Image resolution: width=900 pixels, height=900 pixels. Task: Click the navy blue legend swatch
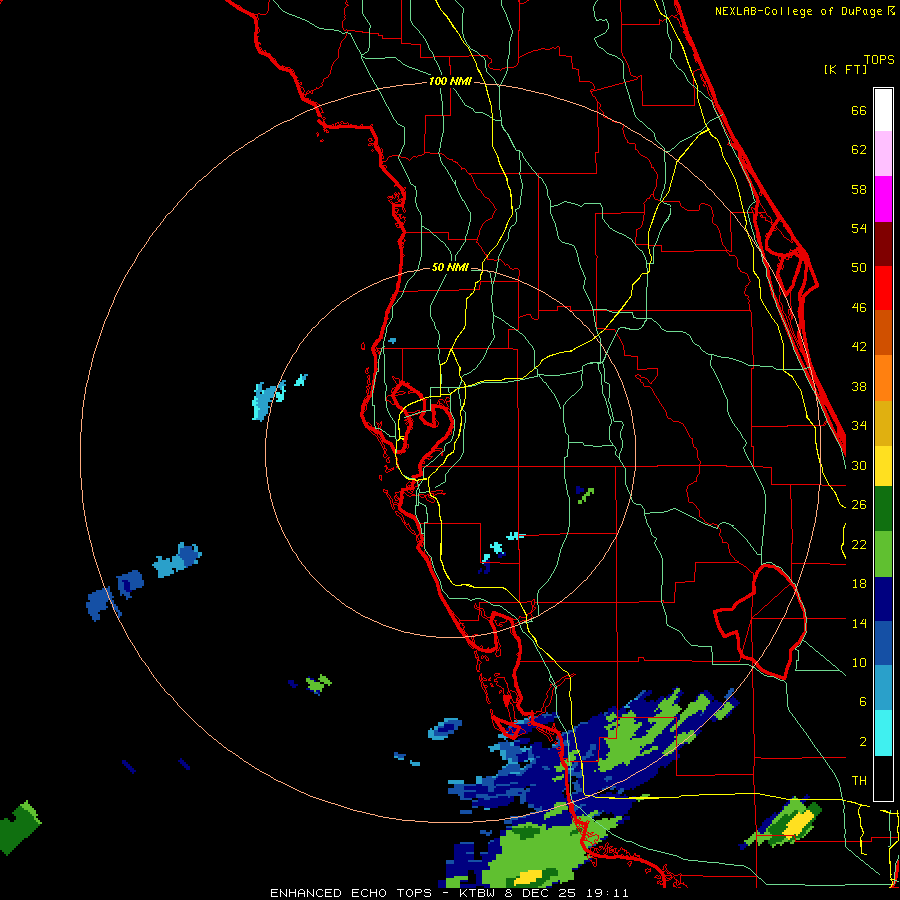point(883,599)
